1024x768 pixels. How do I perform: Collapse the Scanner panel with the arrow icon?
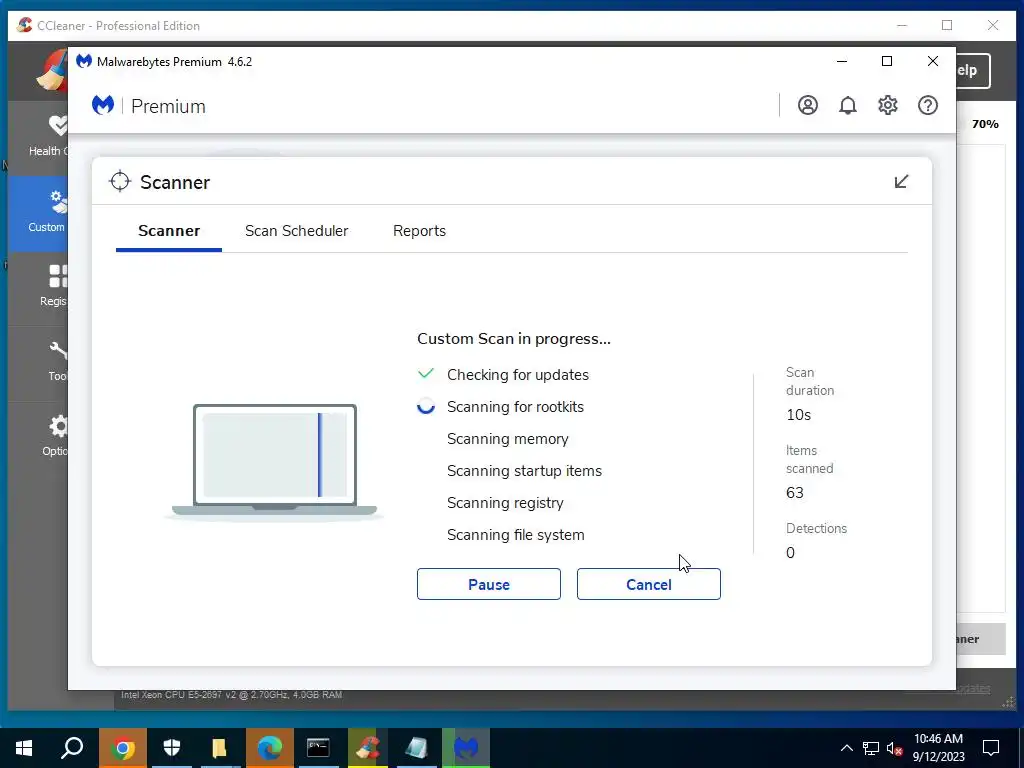click(901, 182)
